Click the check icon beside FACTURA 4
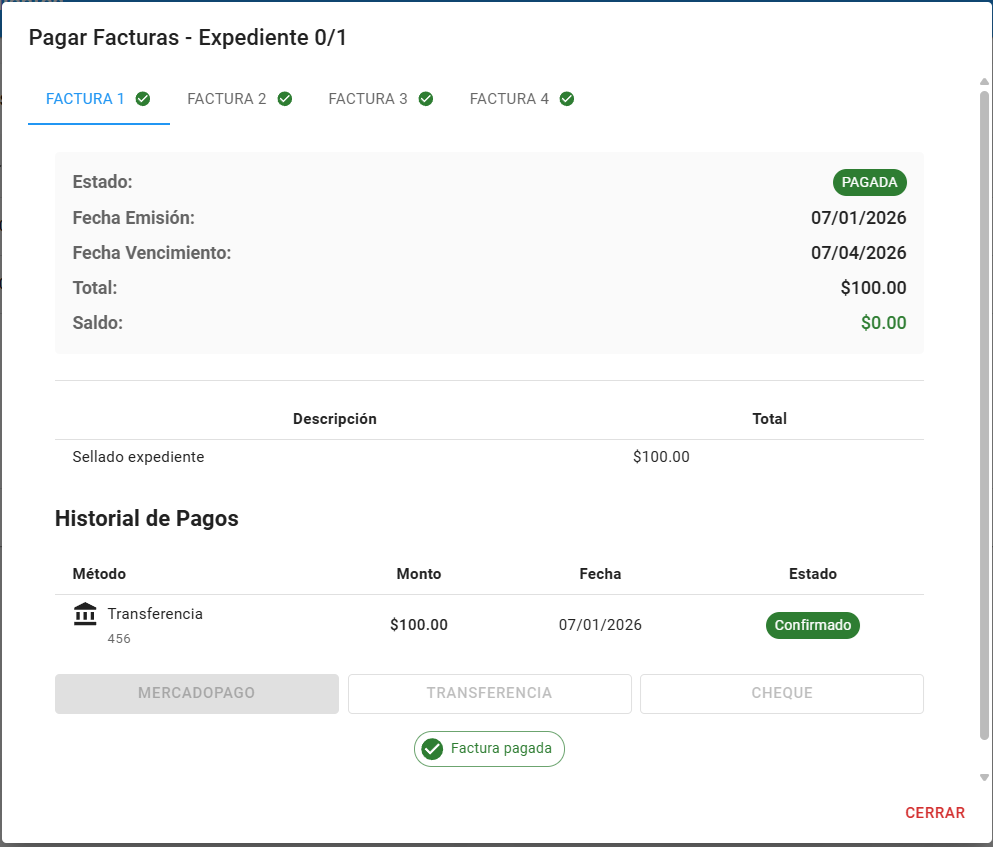This screenshot has width=993, height=847. click(567, 99)
